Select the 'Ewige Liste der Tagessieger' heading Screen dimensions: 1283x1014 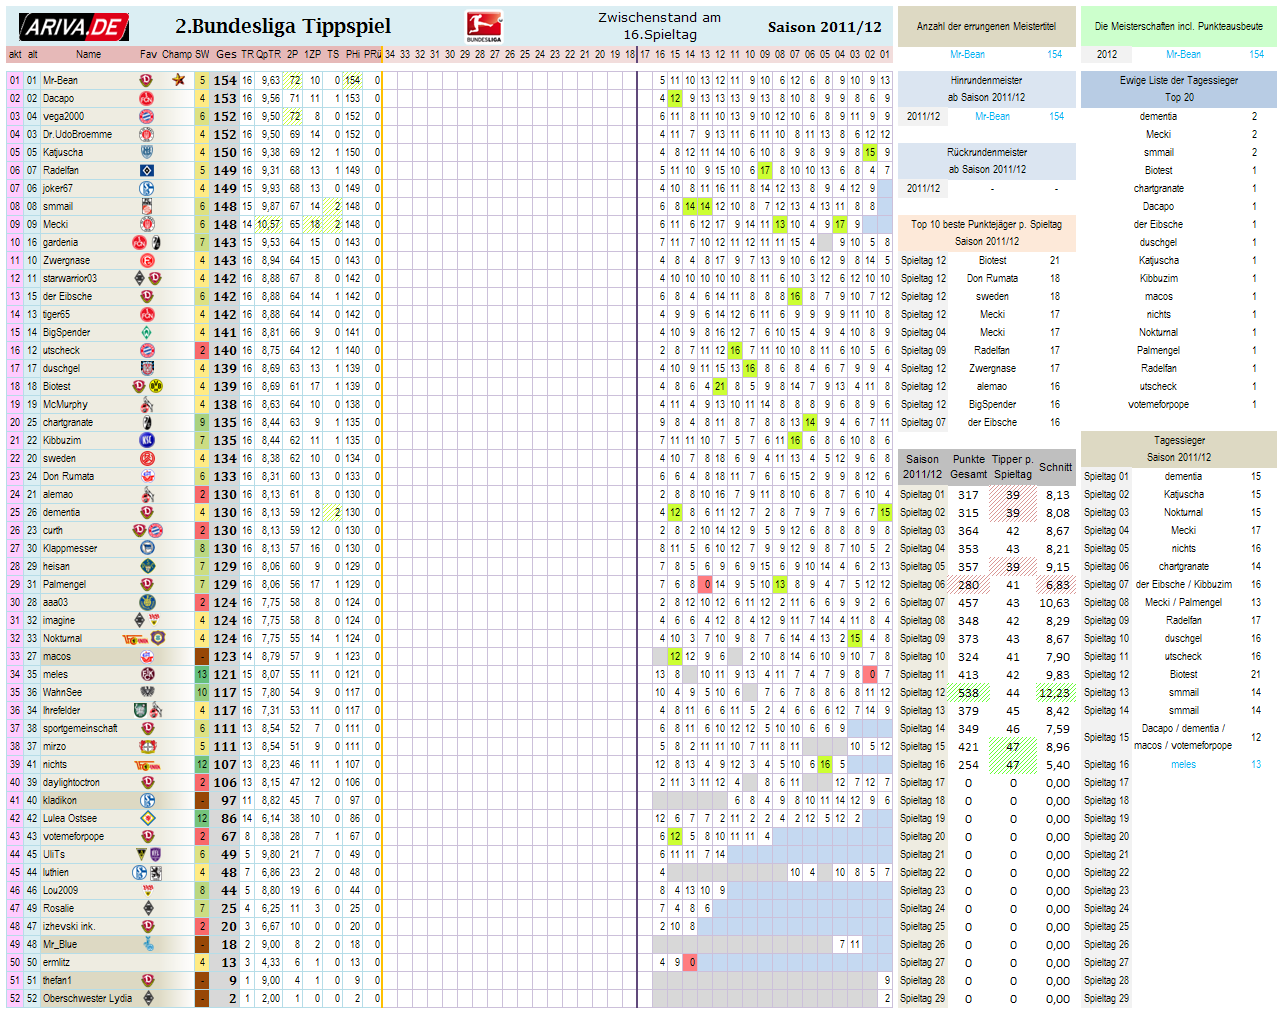click(1179, 80)
